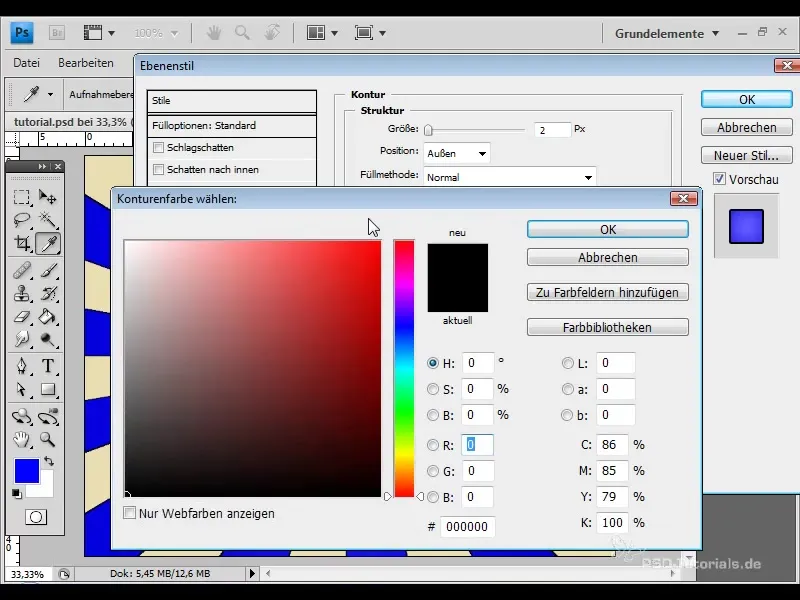
Task: Open the Bearbeiten menu
Action: coord(86,63)
